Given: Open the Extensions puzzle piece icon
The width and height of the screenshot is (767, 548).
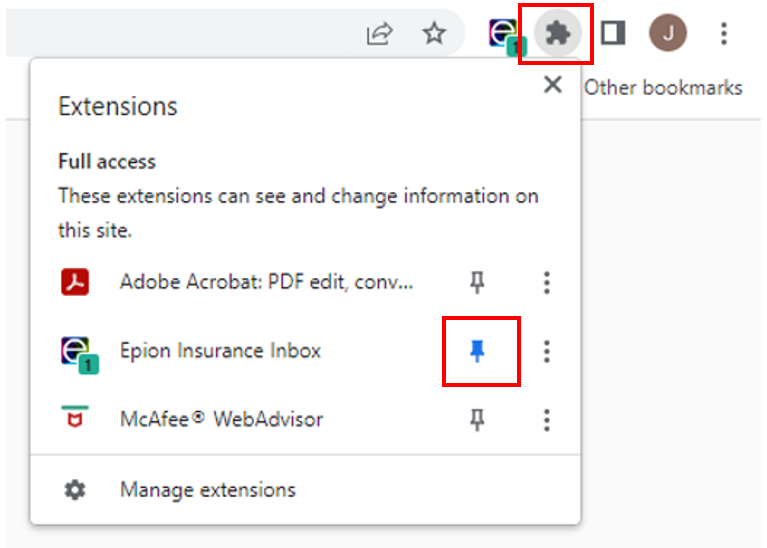Looking at the screenshot, I should point(557,33).
